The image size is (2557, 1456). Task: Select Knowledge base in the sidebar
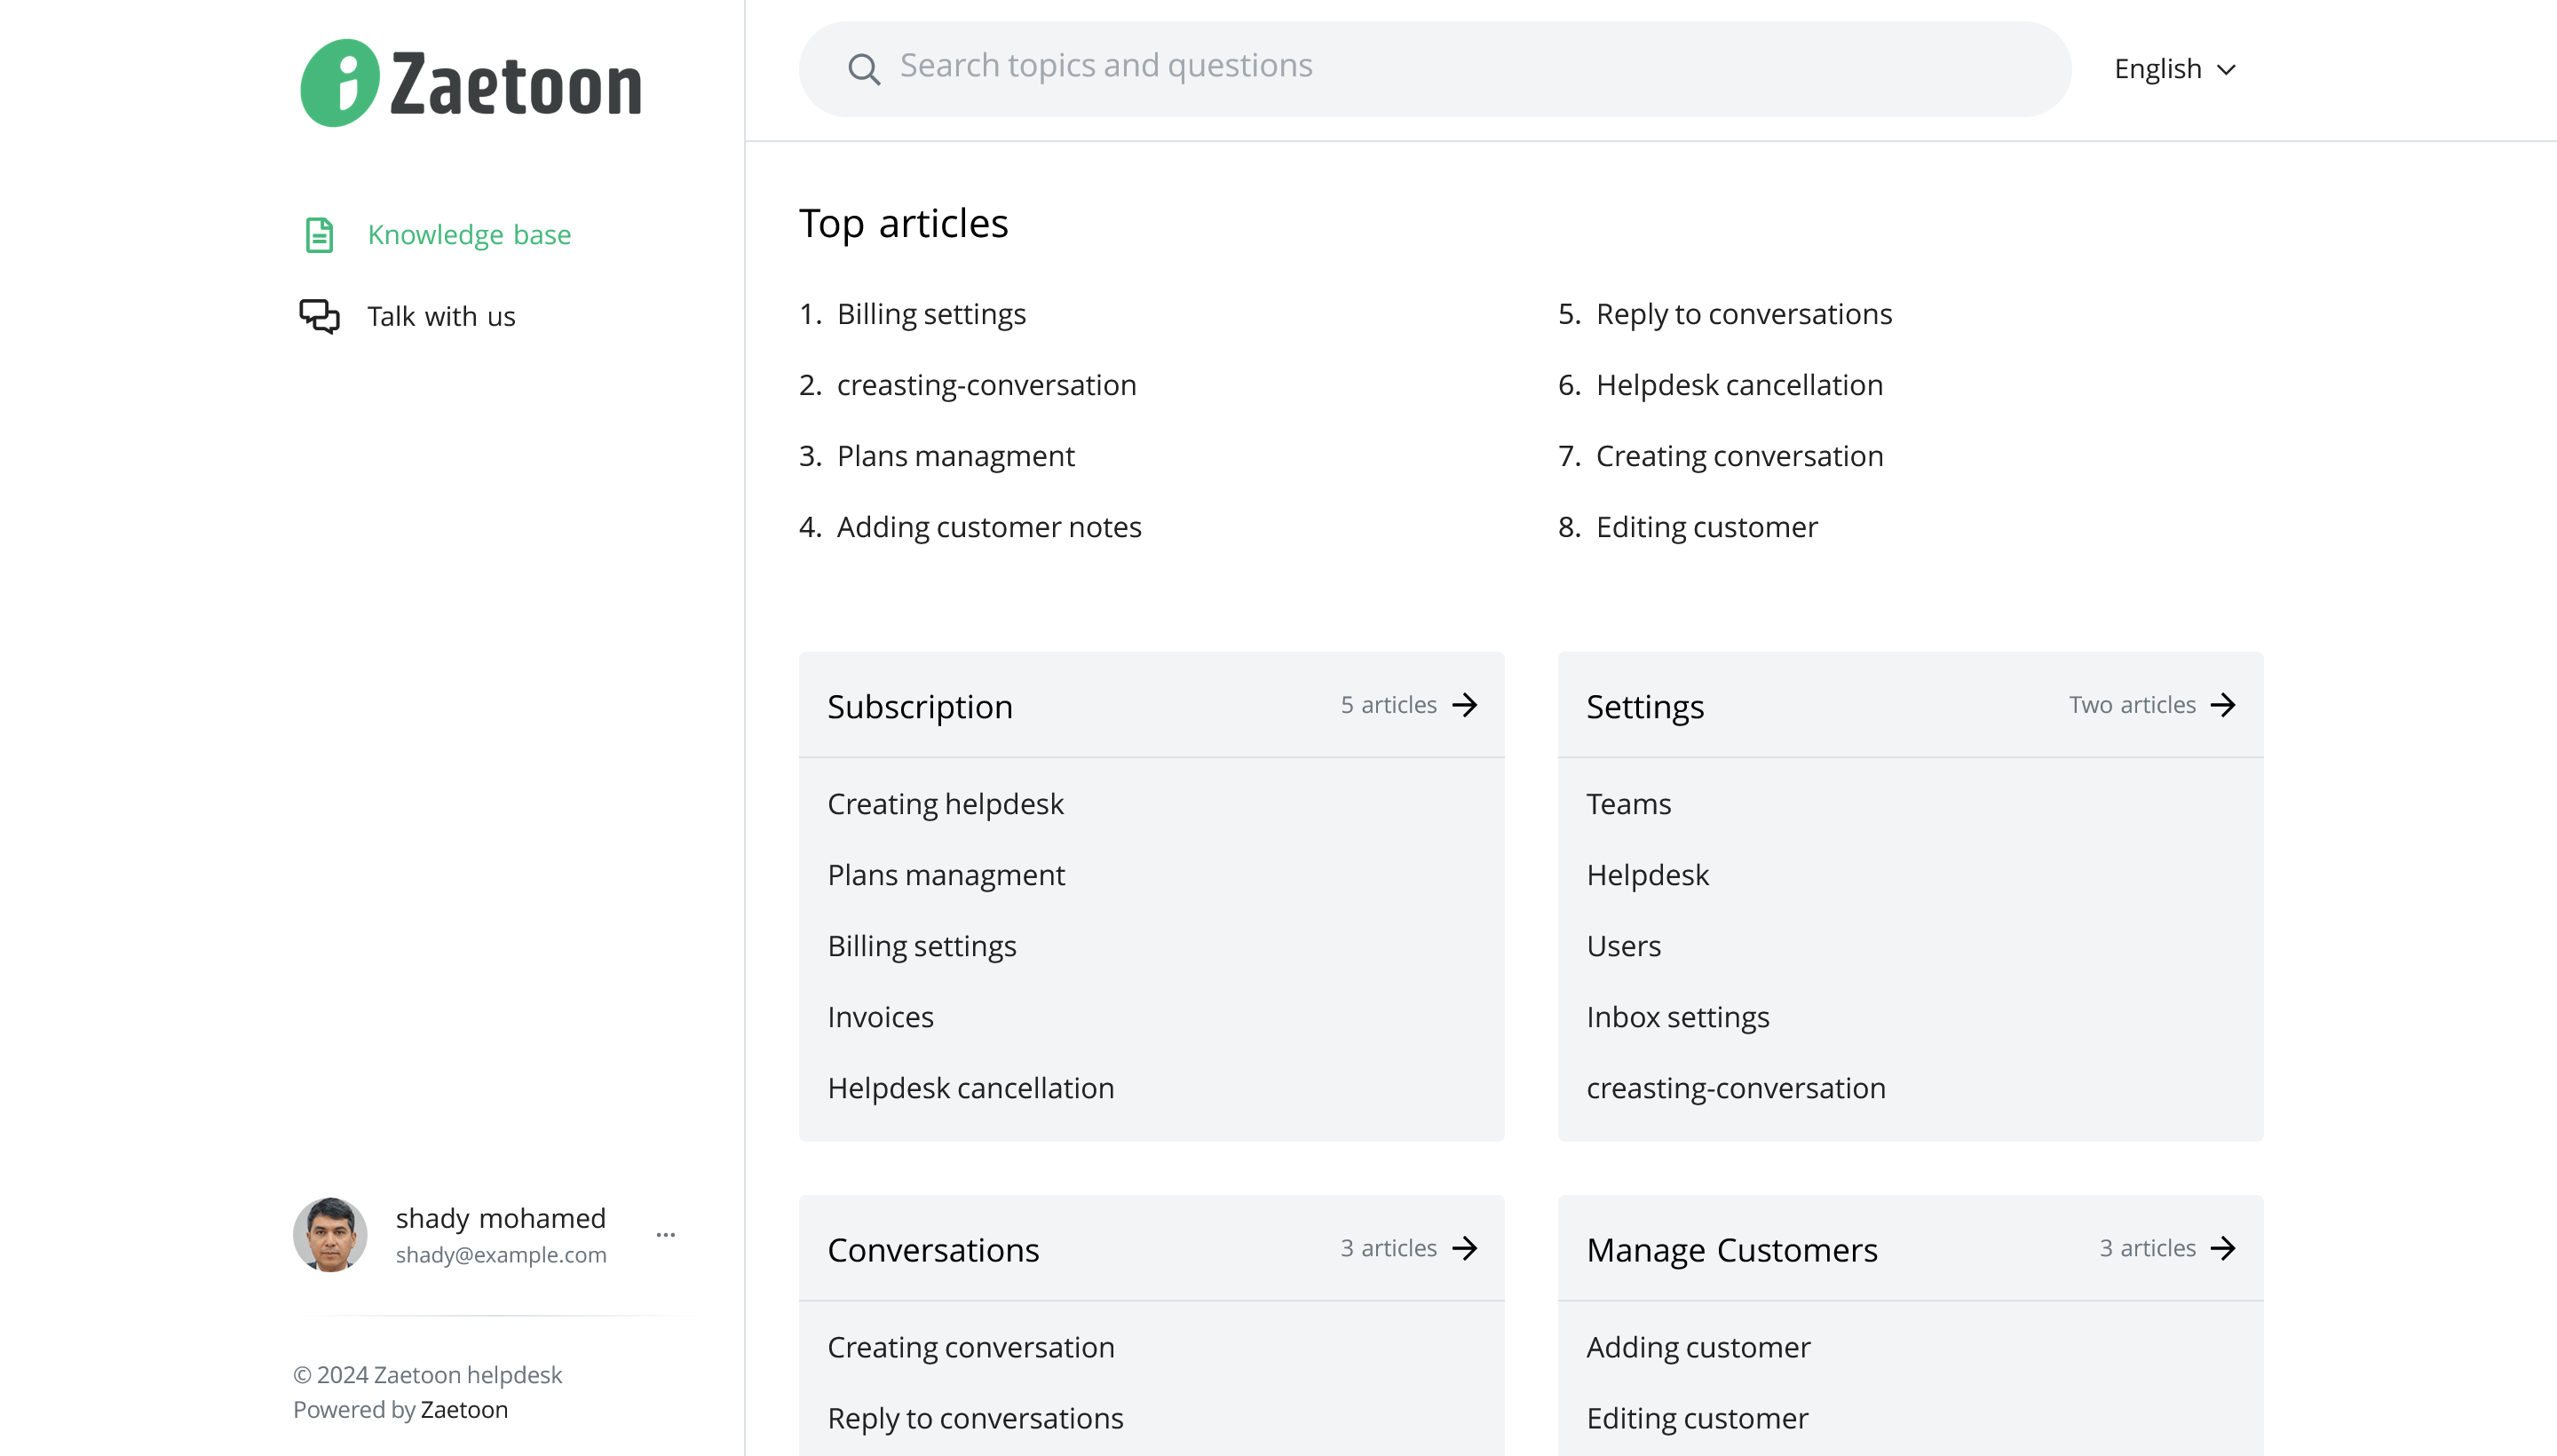(469, 235)
